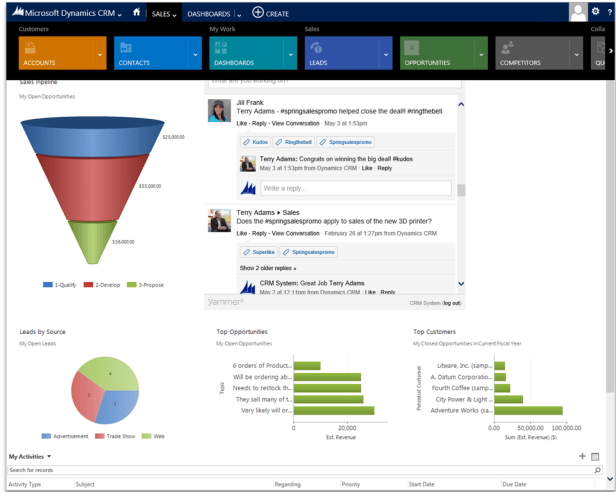Click the Create plus circle icon
The width and height of the screenshot is (616, 492).
tap(258, 13)
